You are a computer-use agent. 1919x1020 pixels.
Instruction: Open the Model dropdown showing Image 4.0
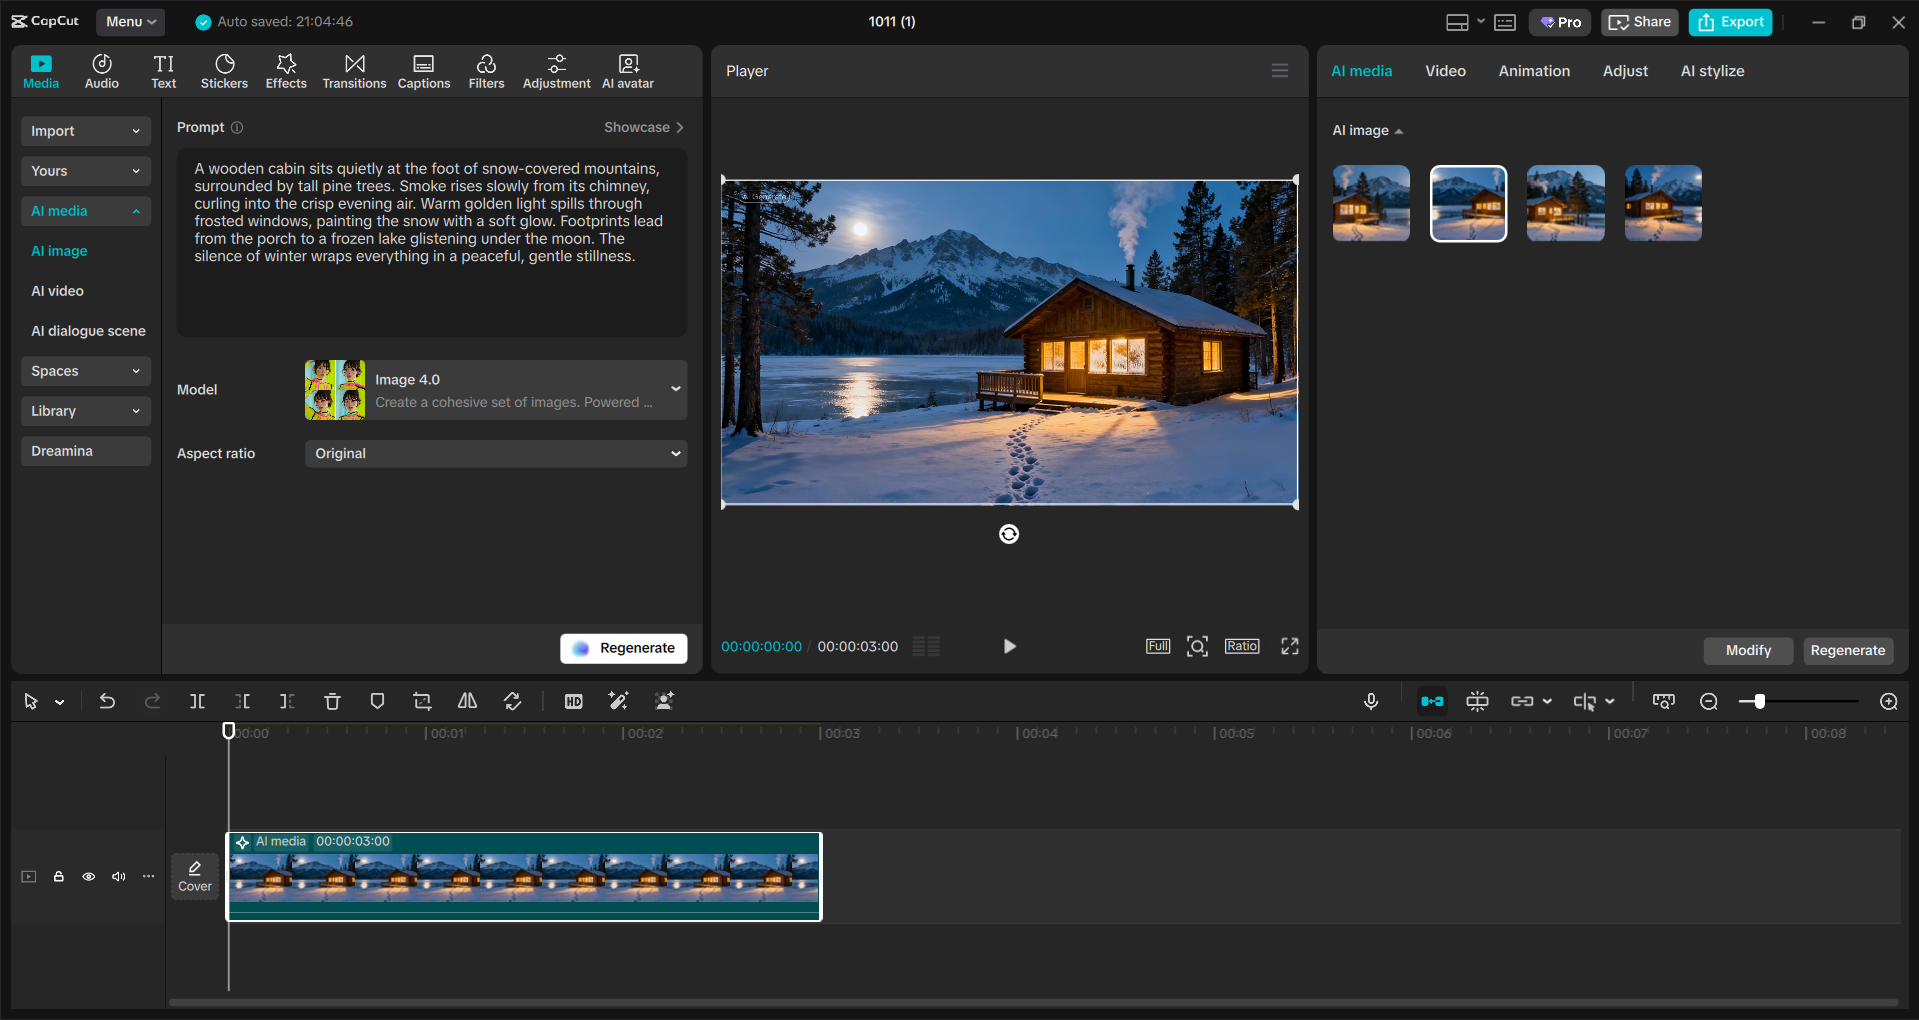495,390
